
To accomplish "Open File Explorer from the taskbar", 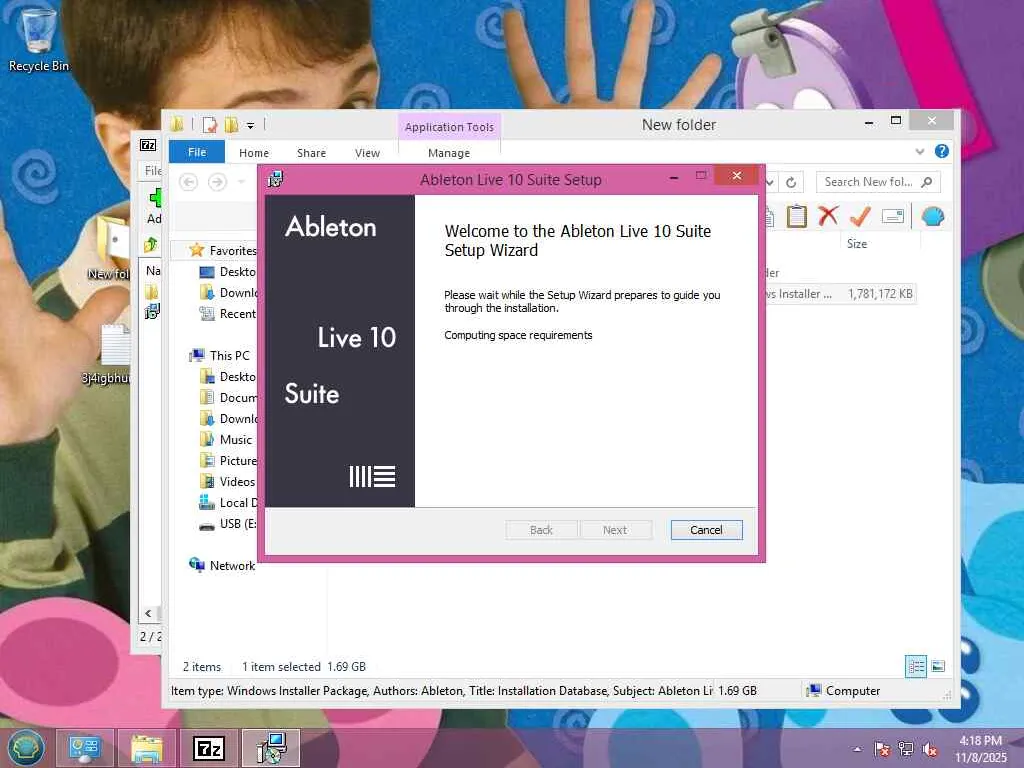I will point(146,748).
